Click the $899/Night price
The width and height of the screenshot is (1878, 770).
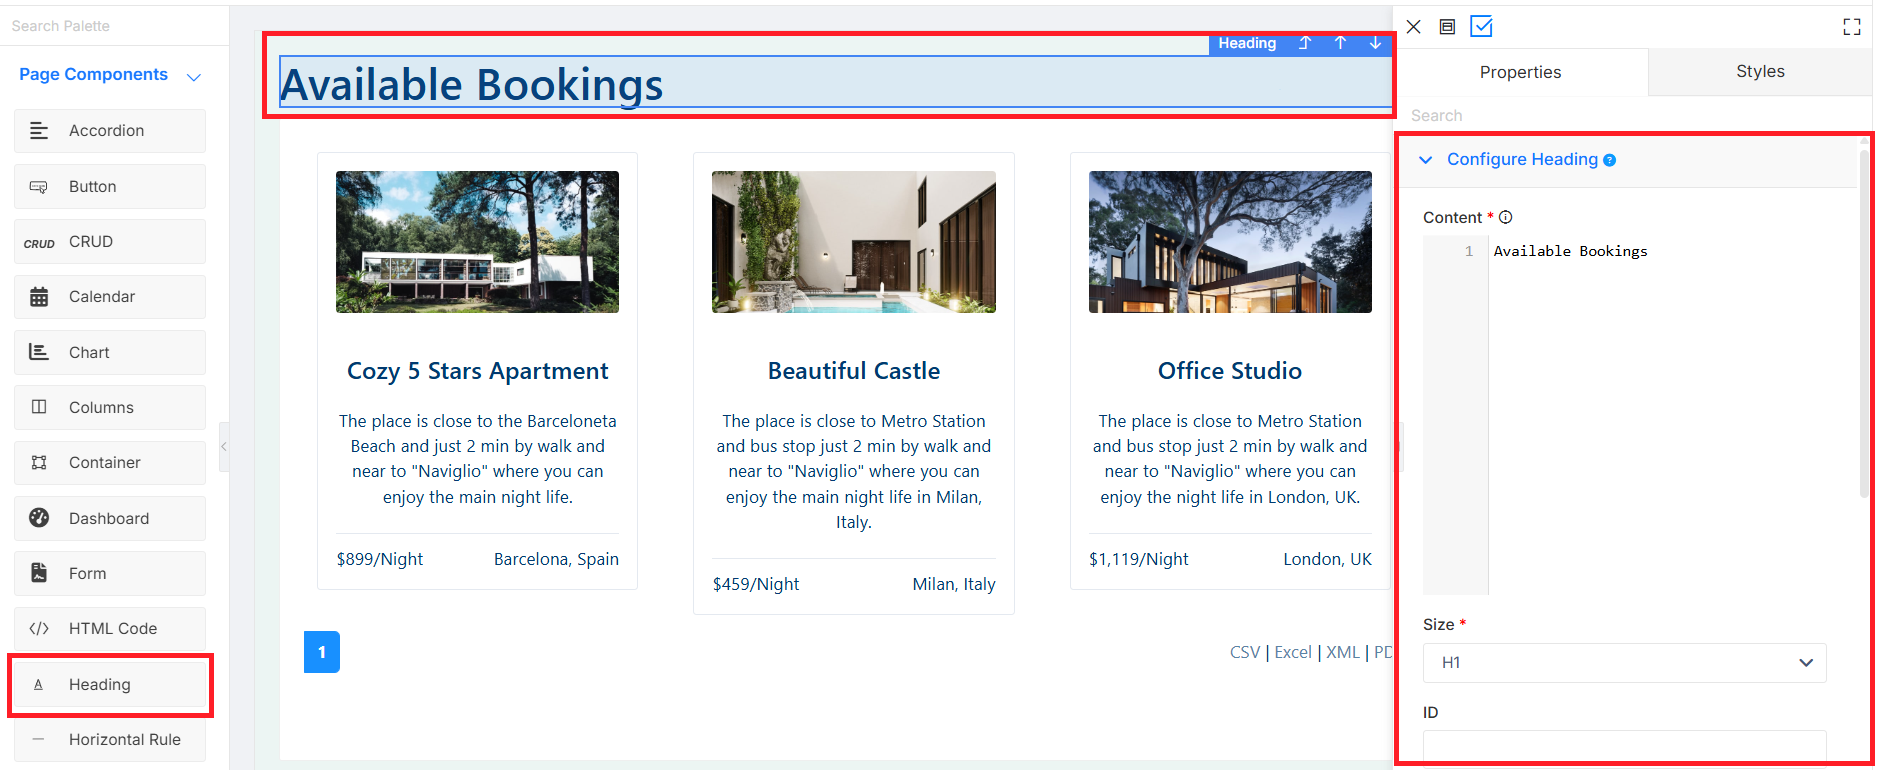click(x=380, y=559)
